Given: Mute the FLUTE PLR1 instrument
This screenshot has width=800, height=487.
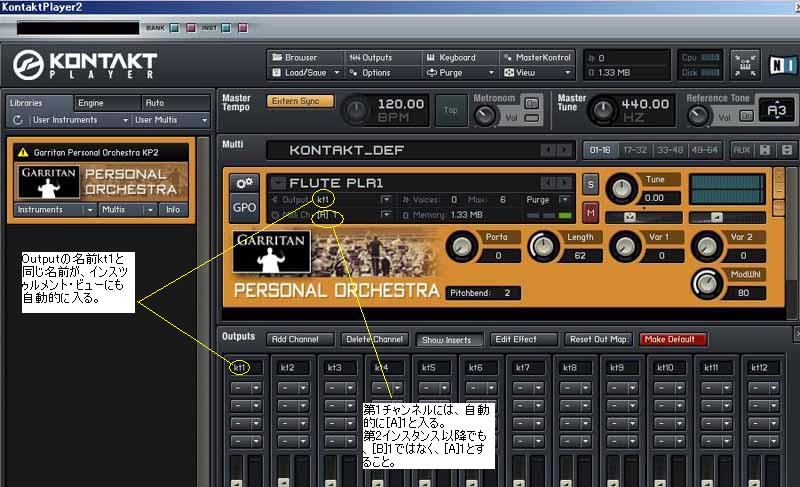Looking at the screenshot, I should [590, 213].
